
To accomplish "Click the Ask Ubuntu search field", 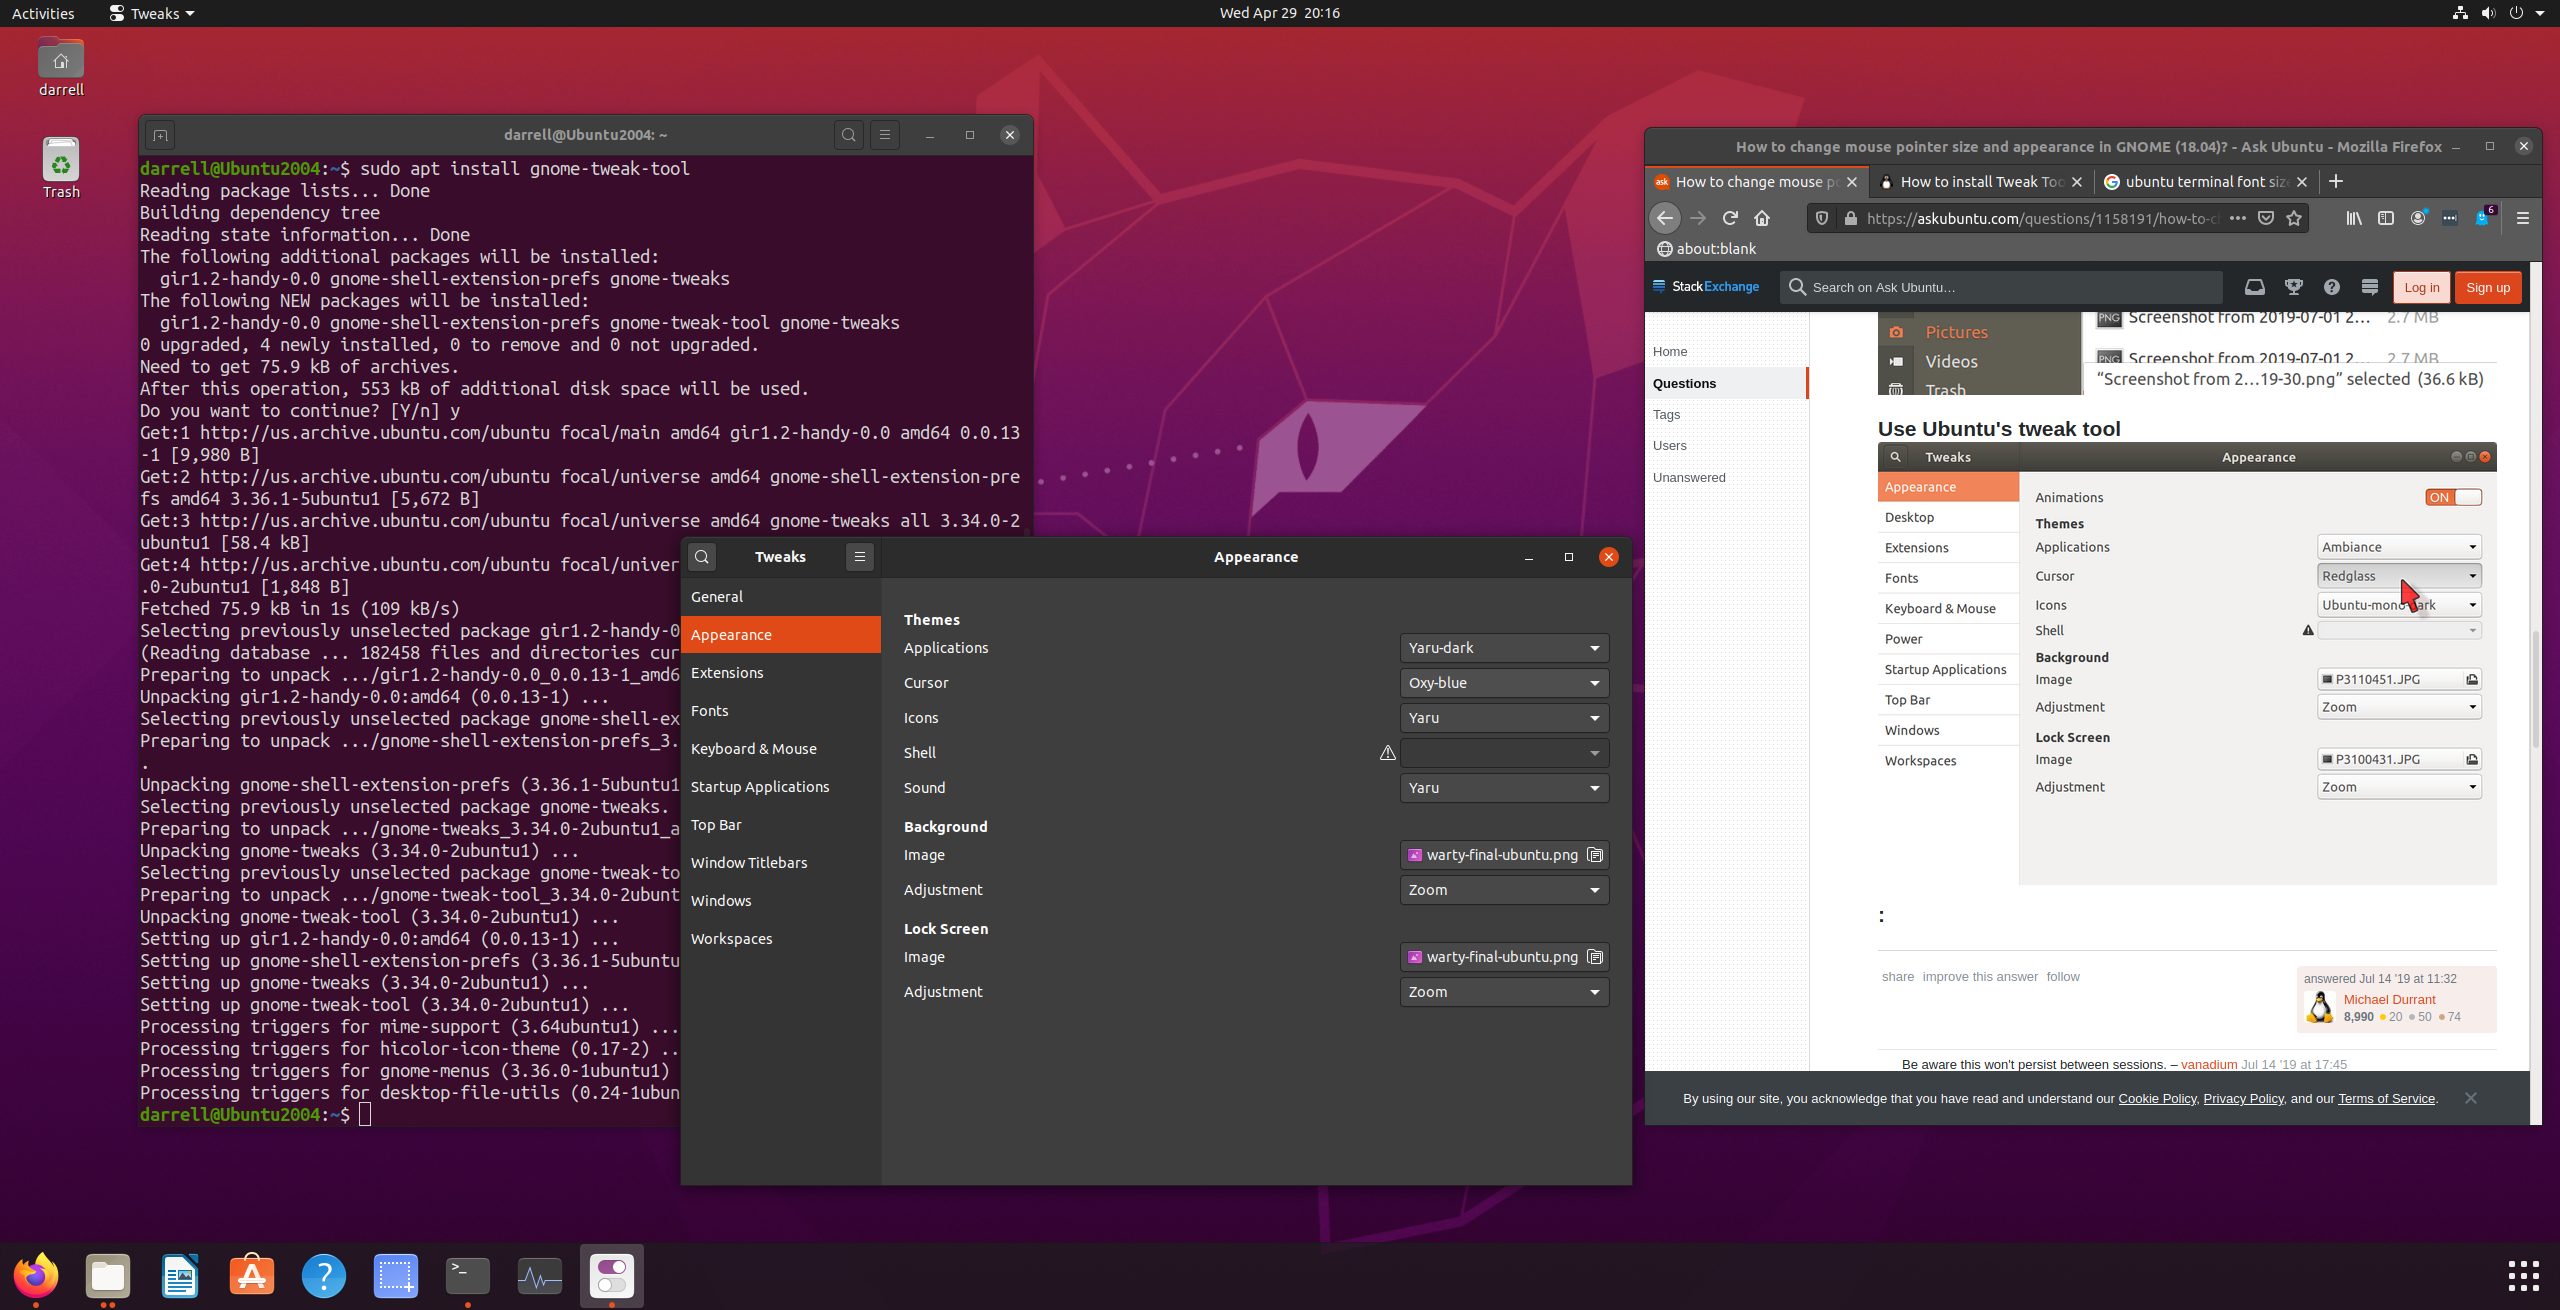I will (2000, 287).
